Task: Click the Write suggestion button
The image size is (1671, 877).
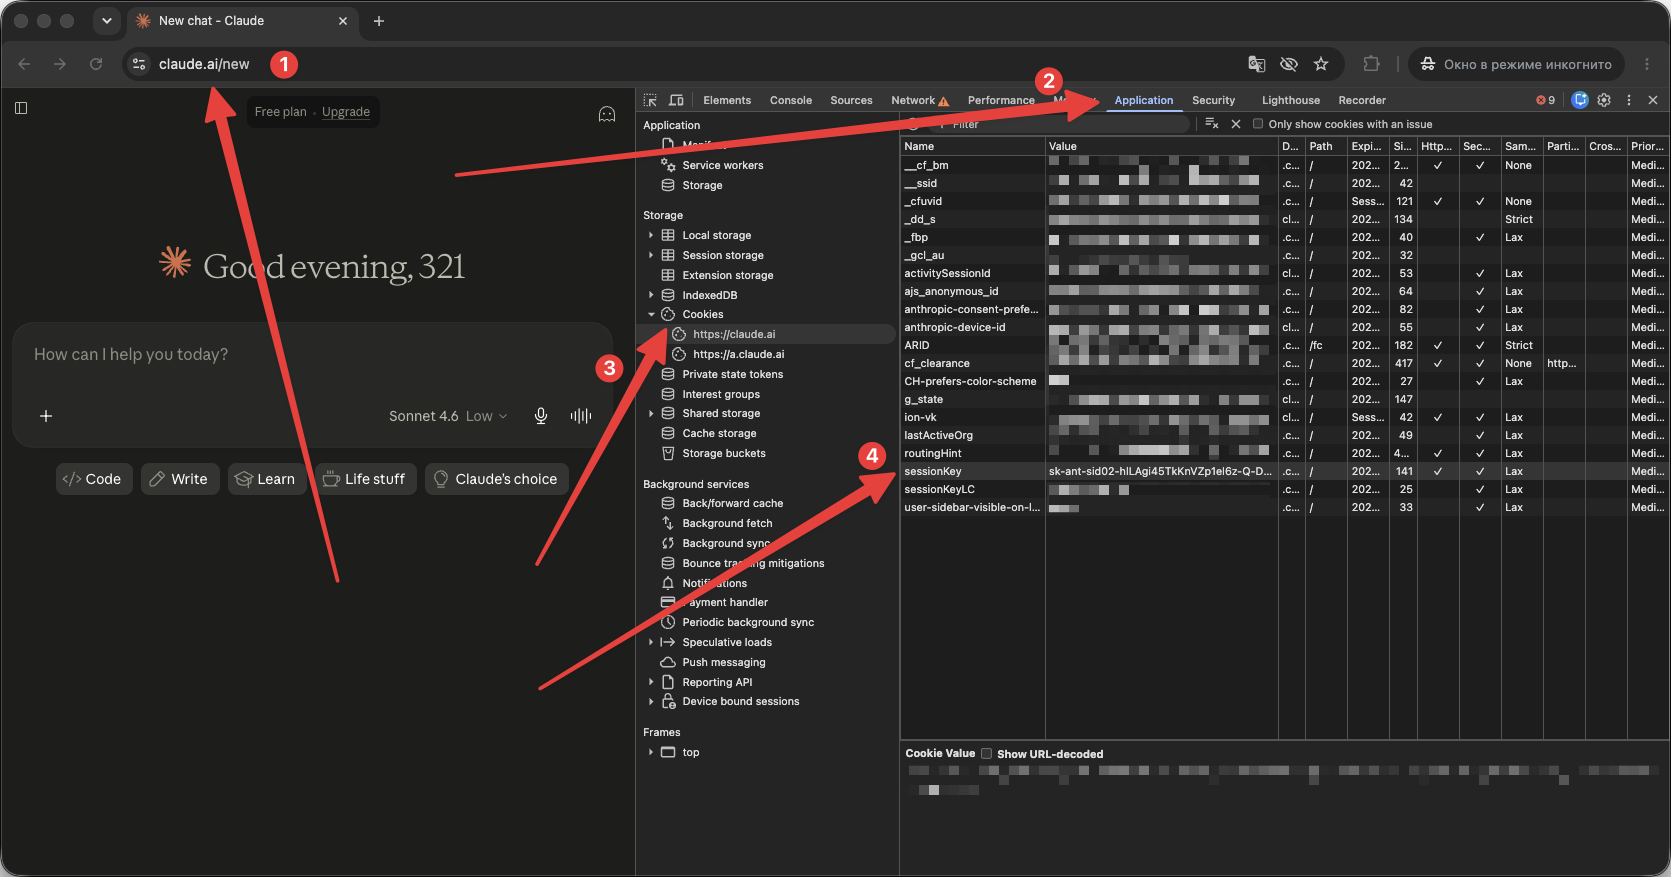Action: tap(179, 479)
